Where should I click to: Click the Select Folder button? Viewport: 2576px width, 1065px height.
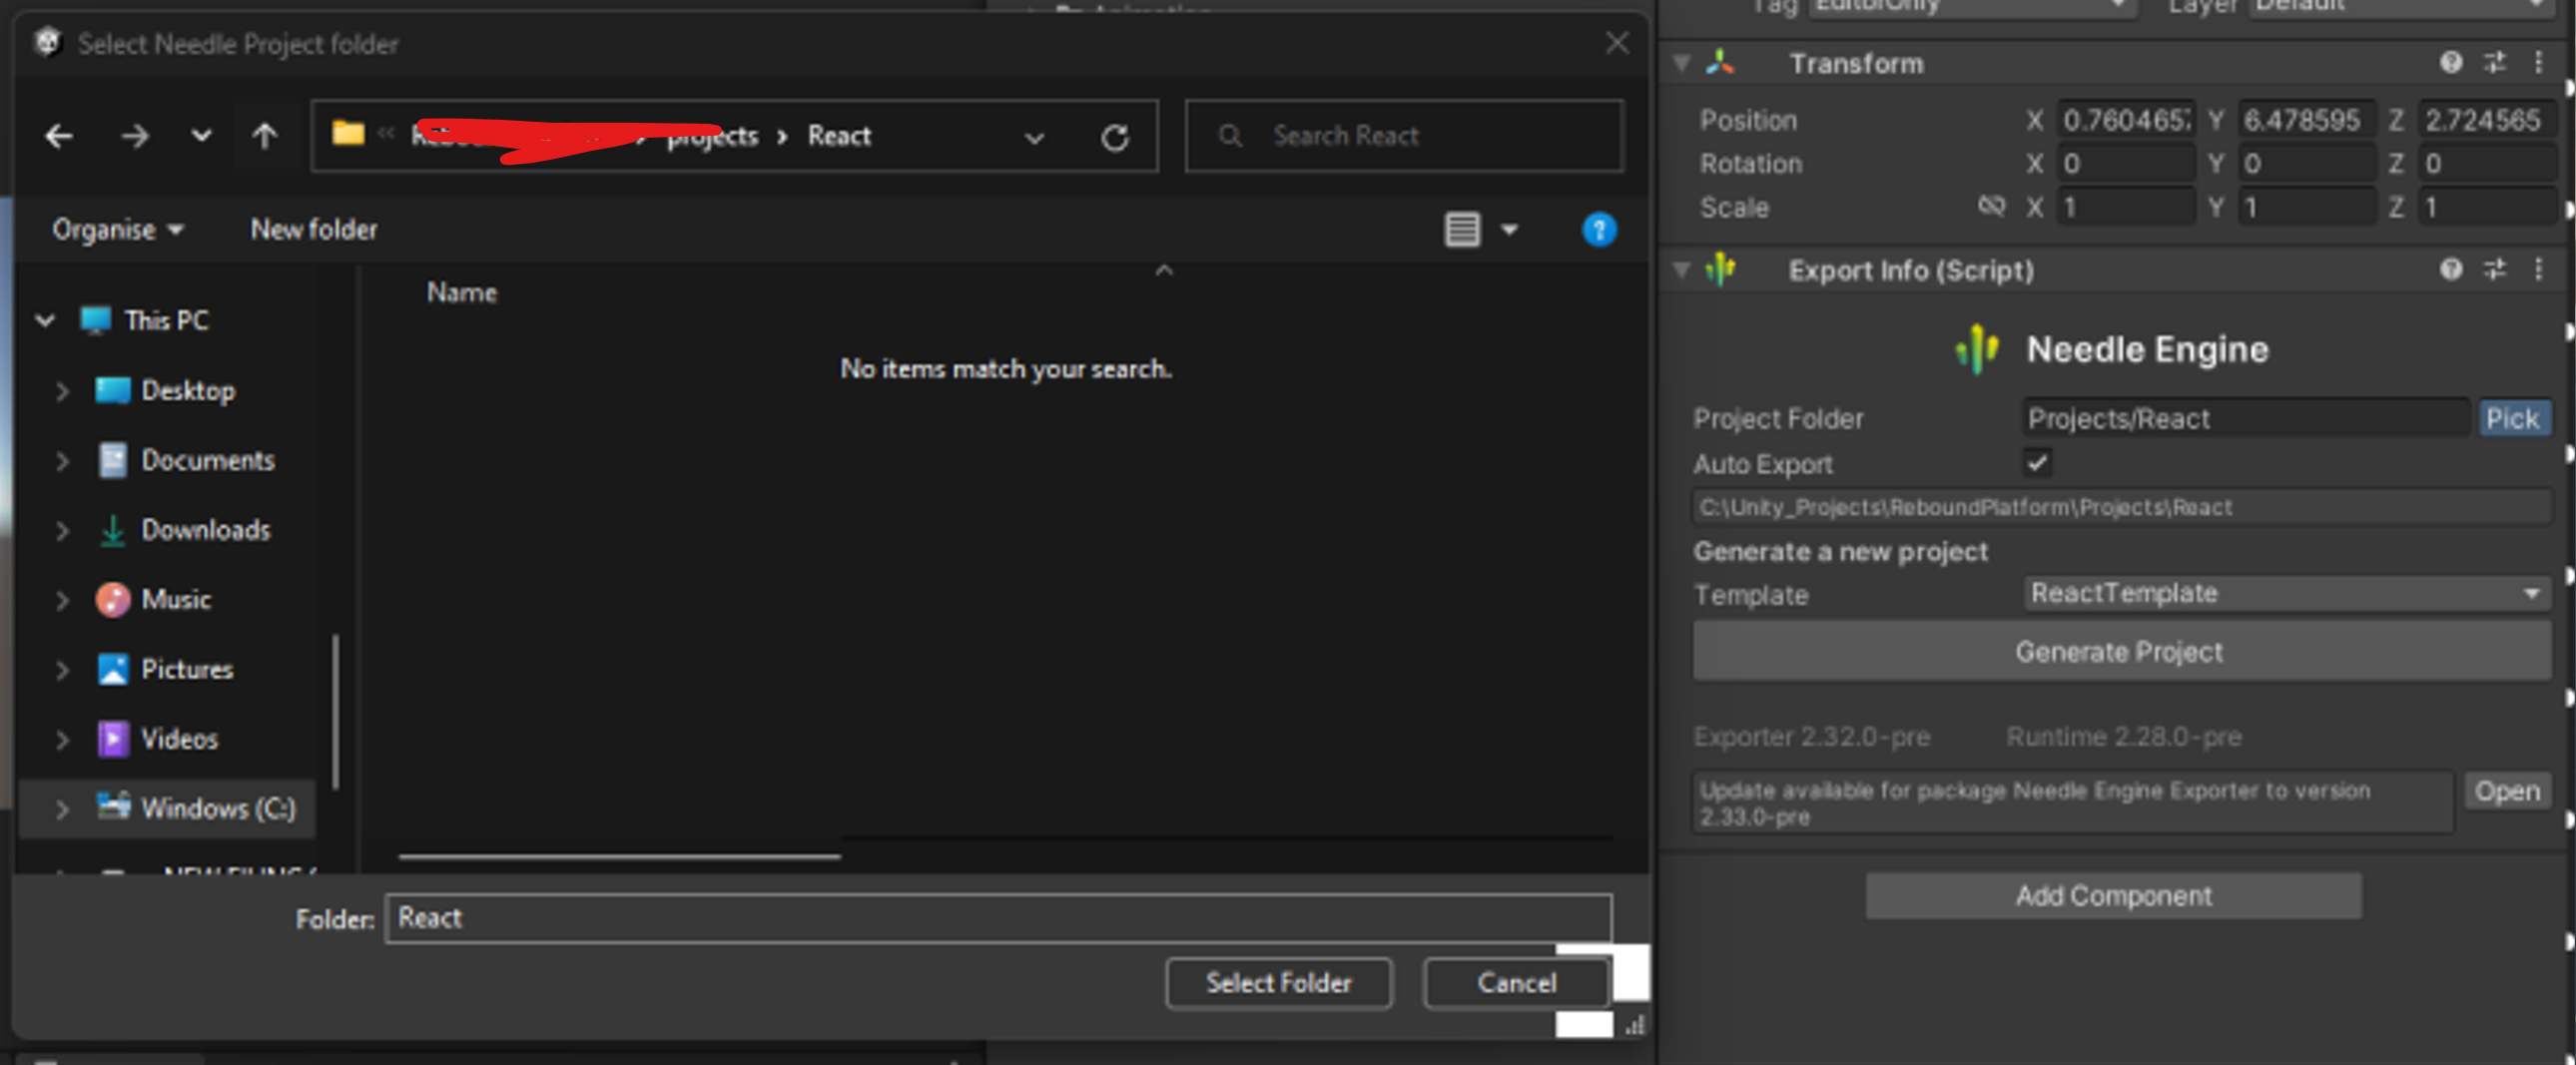(x=1278, y=982)
